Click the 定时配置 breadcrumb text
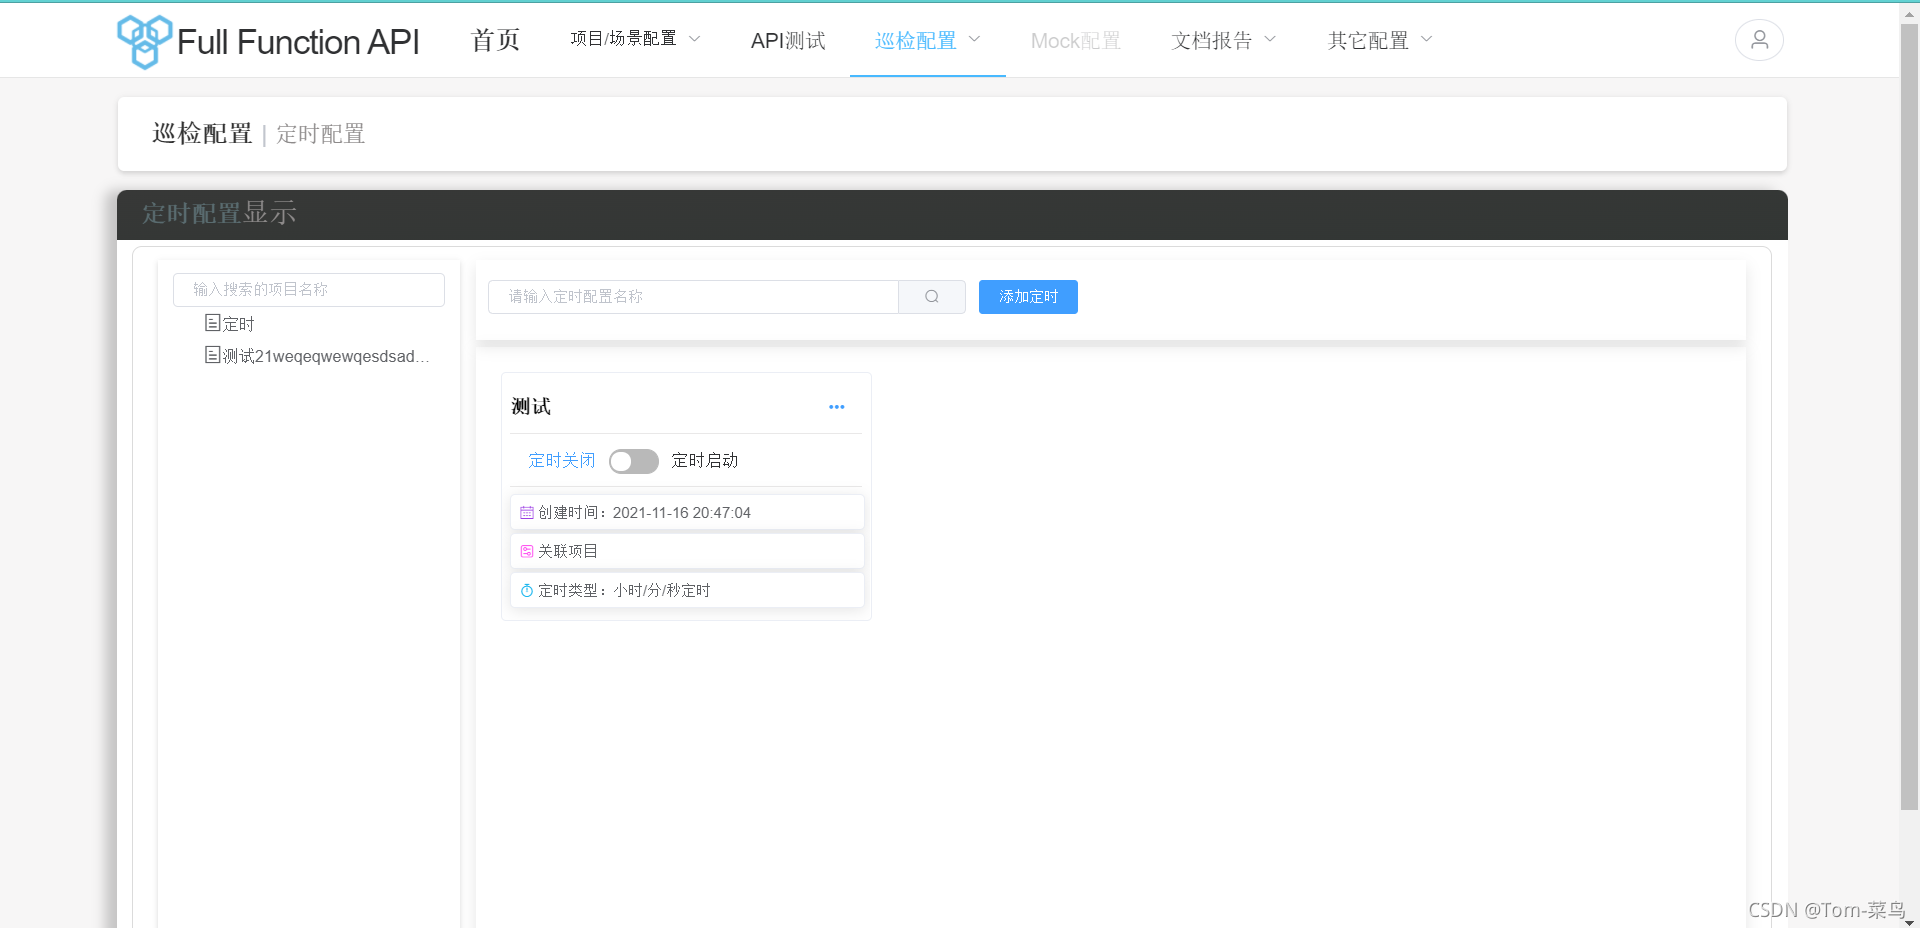 [321, 134]
